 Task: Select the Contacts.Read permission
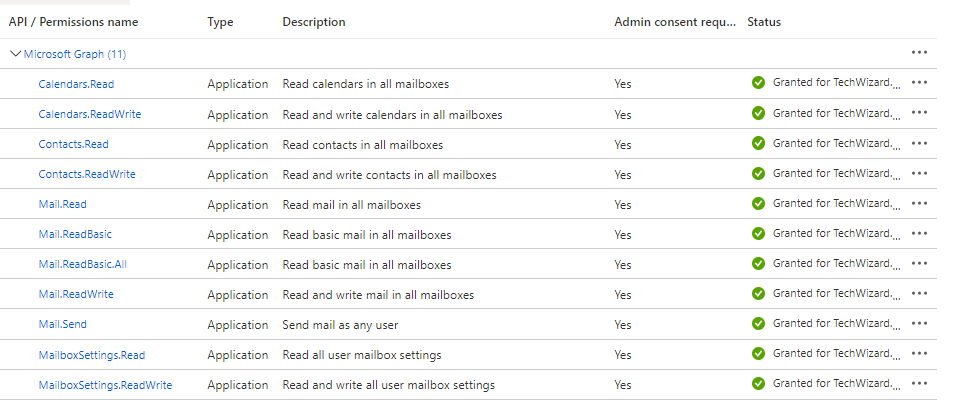pyautogui.click(x=73, y=144)
